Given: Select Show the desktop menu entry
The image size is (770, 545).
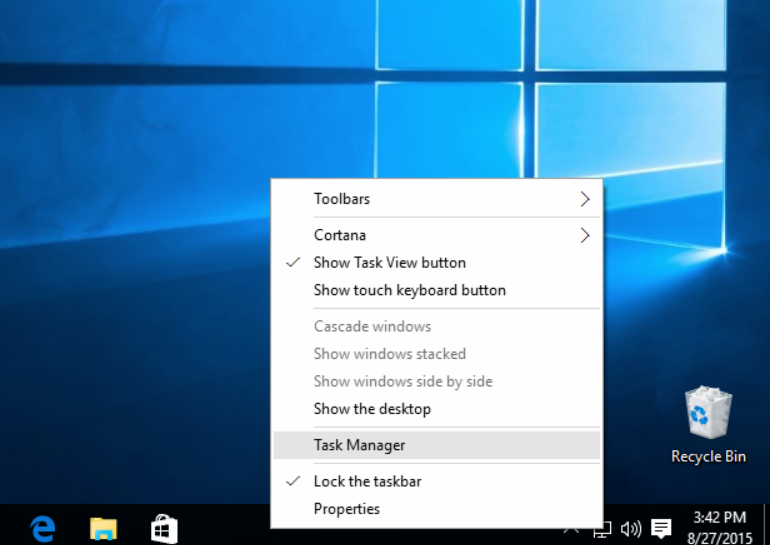Looking at the screenshot, I should [x=372, y=409].
